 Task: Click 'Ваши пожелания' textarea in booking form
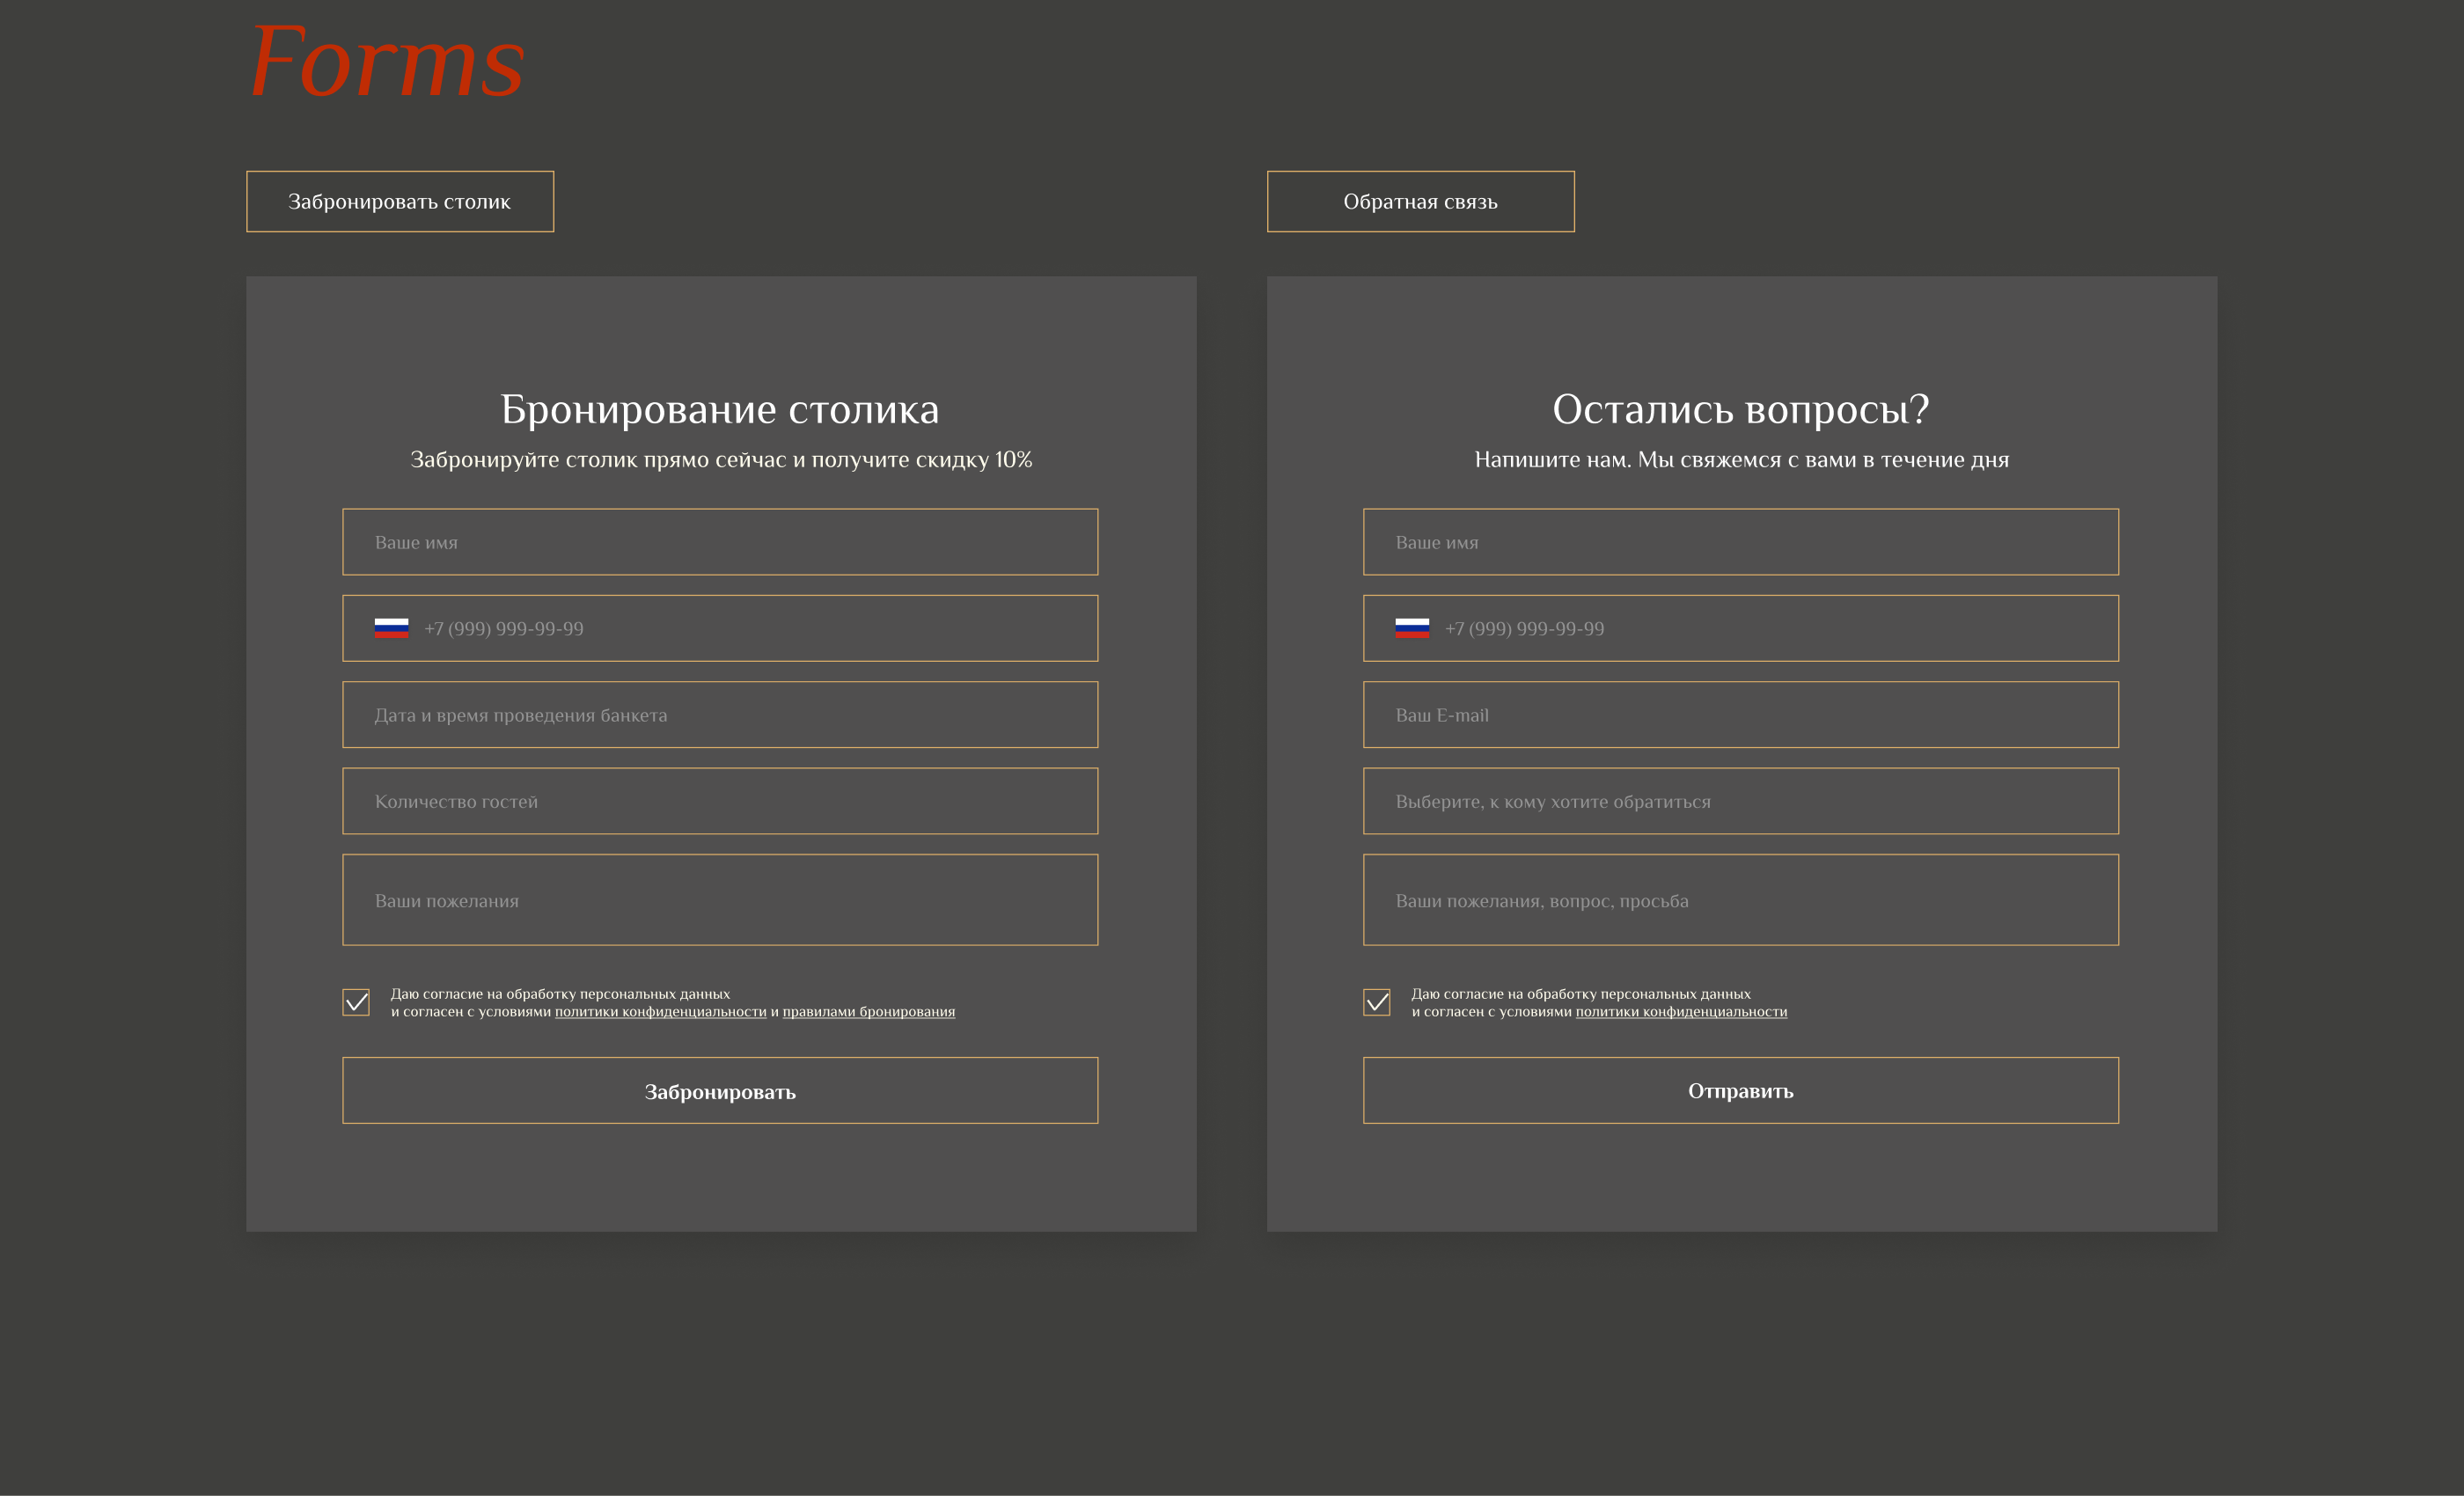click(x=720, y=900)
